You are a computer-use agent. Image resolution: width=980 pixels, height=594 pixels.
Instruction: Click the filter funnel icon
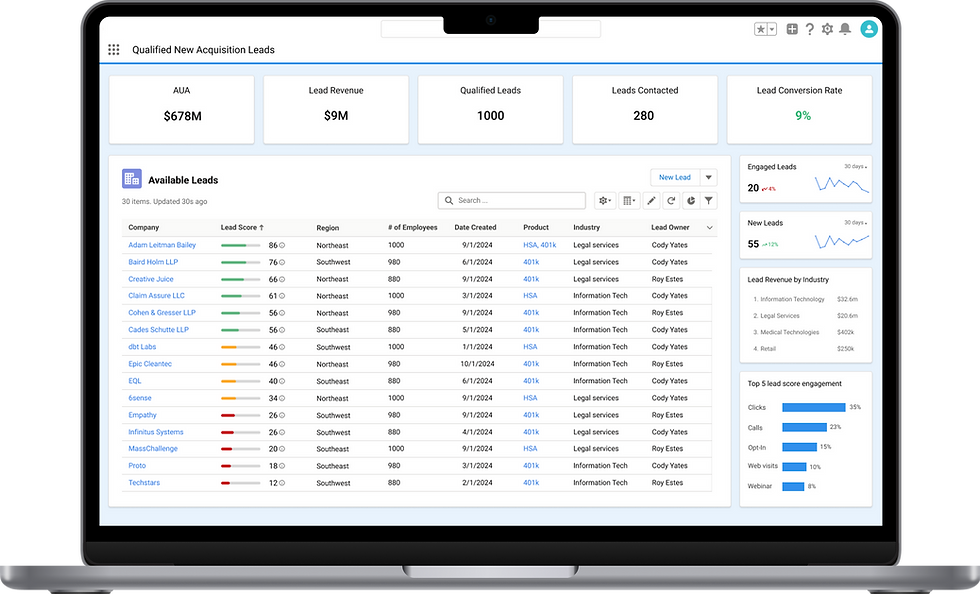pyautogui.click(x=708, y=201)
